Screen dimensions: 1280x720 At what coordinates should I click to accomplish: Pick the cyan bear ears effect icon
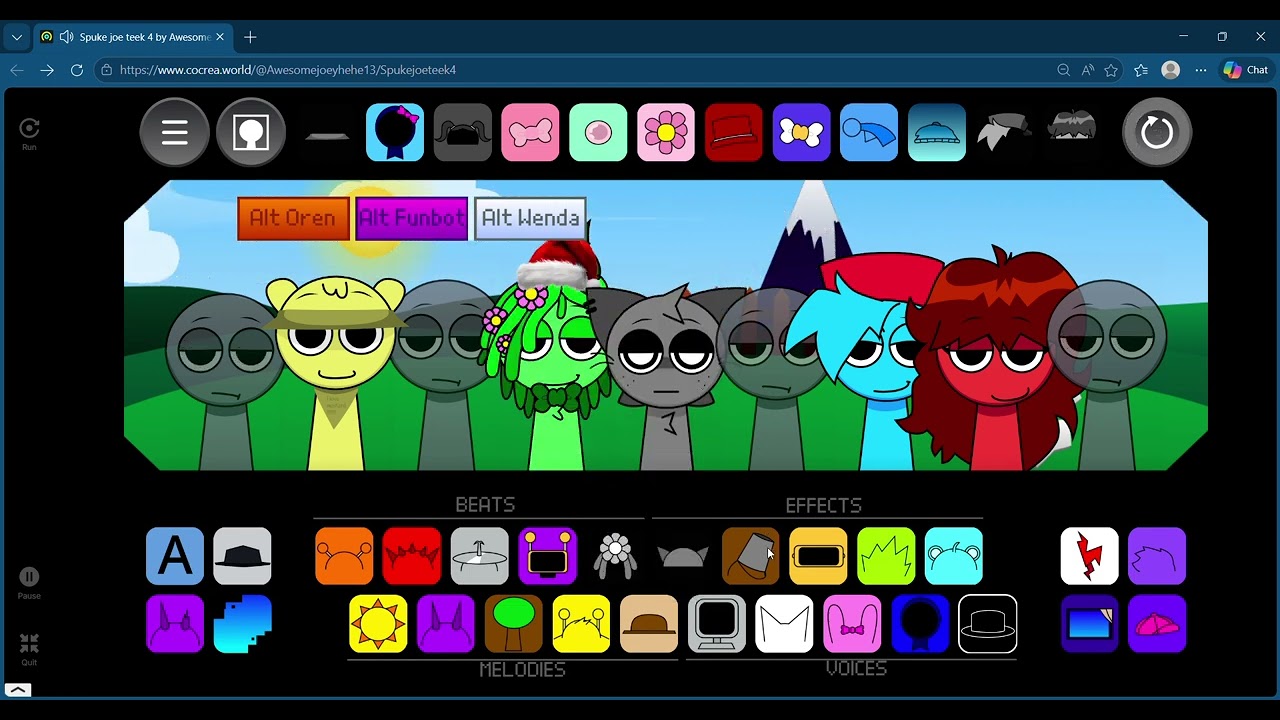tap(954, 556)
